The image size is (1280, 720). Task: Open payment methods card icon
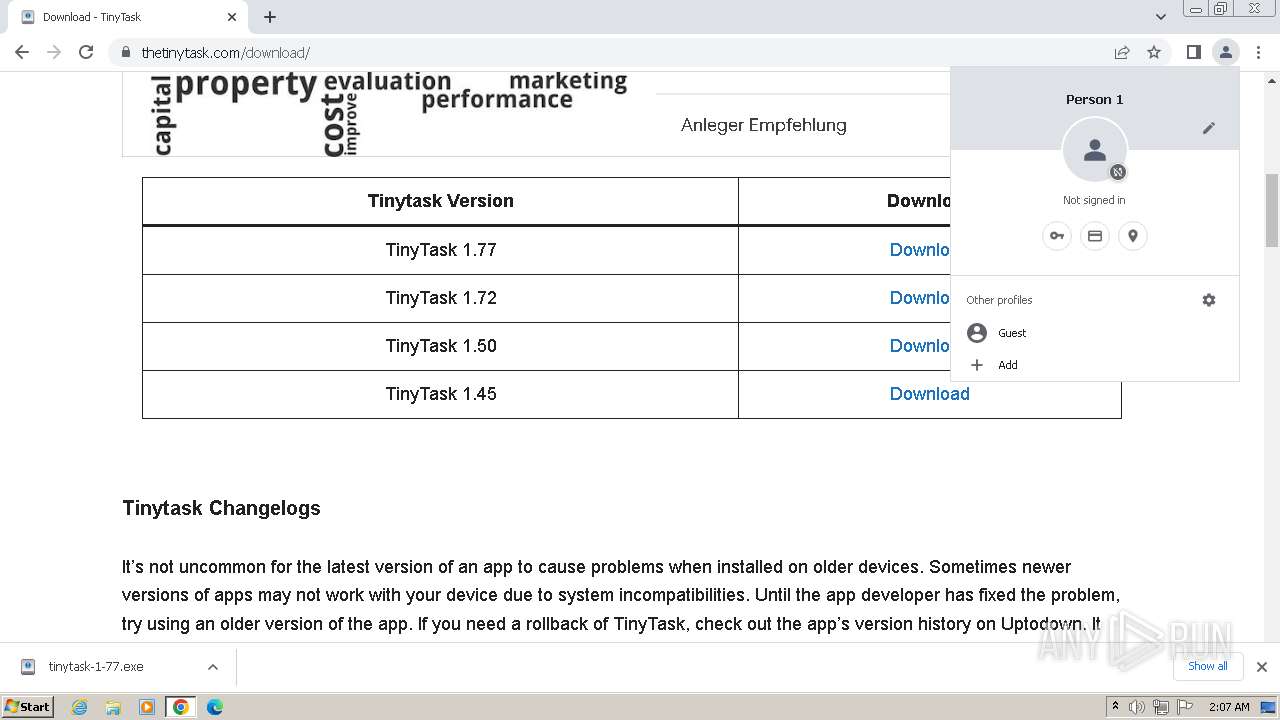pos(1095,236)
